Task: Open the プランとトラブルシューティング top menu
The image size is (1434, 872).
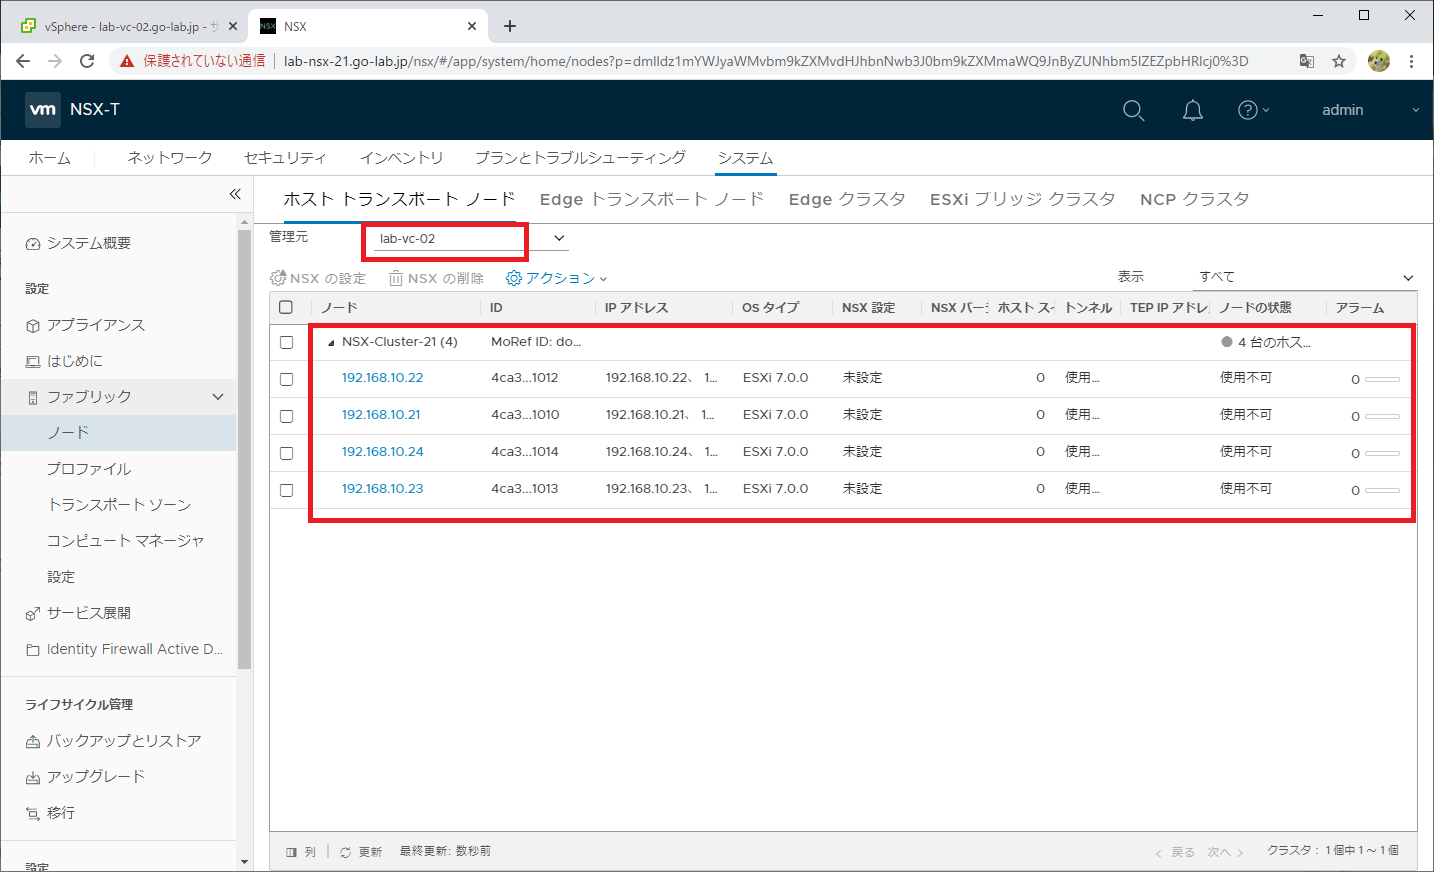Action: click(580, 158)
